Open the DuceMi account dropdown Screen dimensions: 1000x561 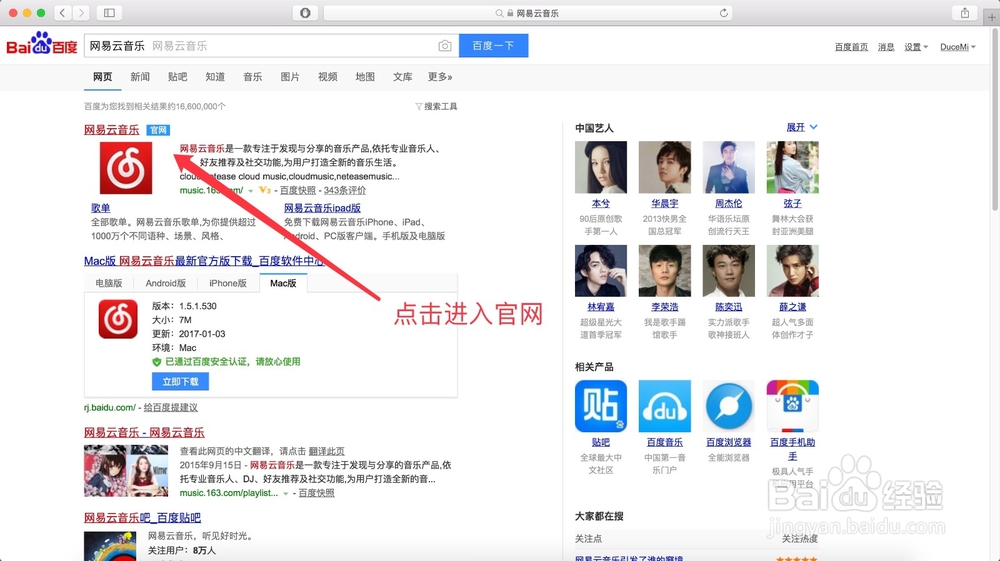click(x=958, y=47)
